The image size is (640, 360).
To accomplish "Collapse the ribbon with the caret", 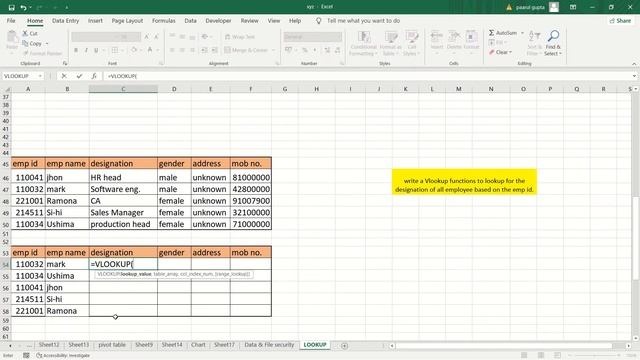I will click(x=634, y=64).
